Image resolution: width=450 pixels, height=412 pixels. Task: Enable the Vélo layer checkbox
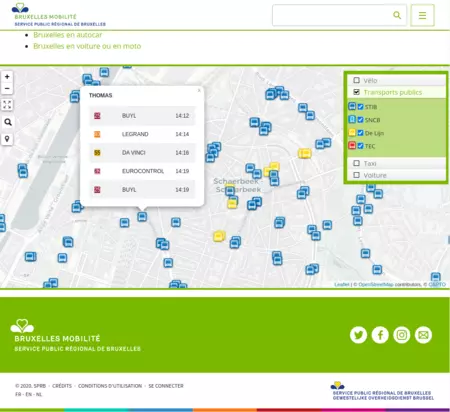356,80
